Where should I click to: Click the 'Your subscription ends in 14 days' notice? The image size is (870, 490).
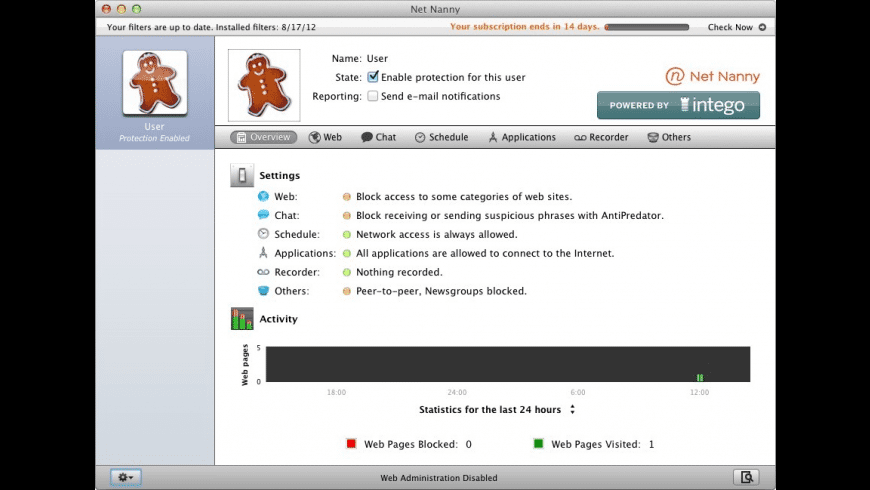point(524,27)
